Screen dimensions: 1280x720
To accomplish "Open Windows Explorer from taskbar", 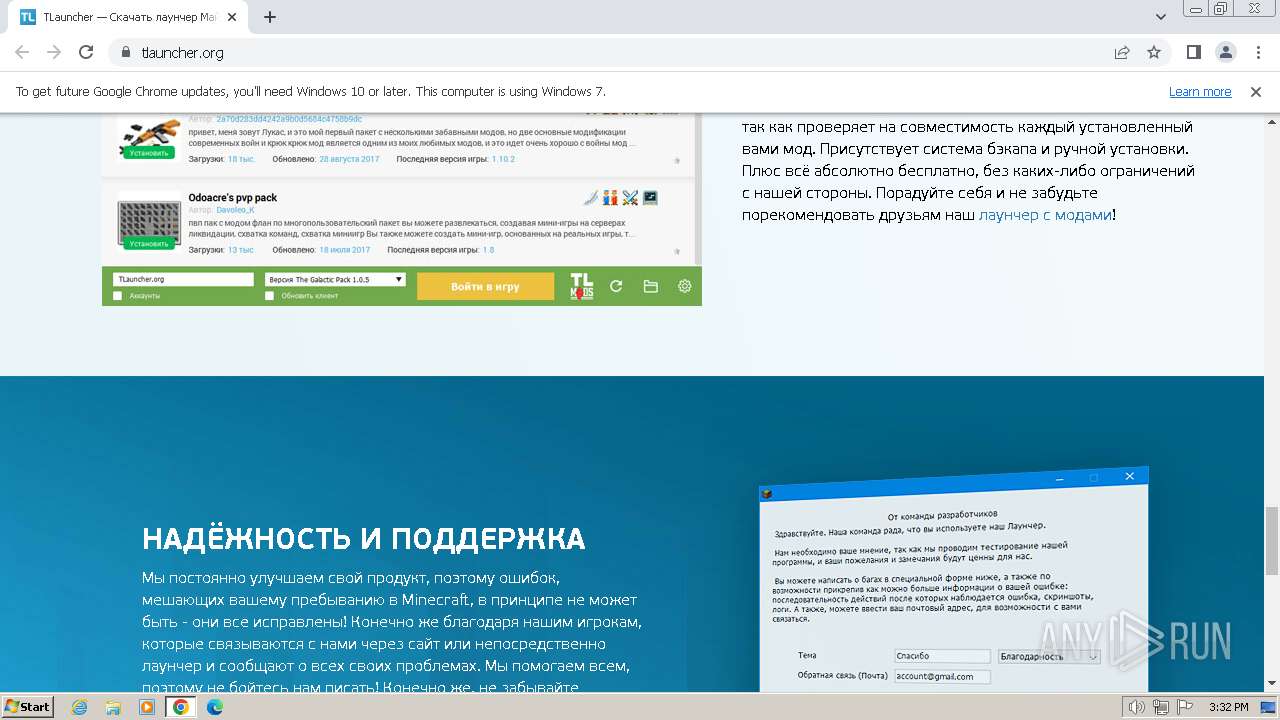I will point(113,707).
